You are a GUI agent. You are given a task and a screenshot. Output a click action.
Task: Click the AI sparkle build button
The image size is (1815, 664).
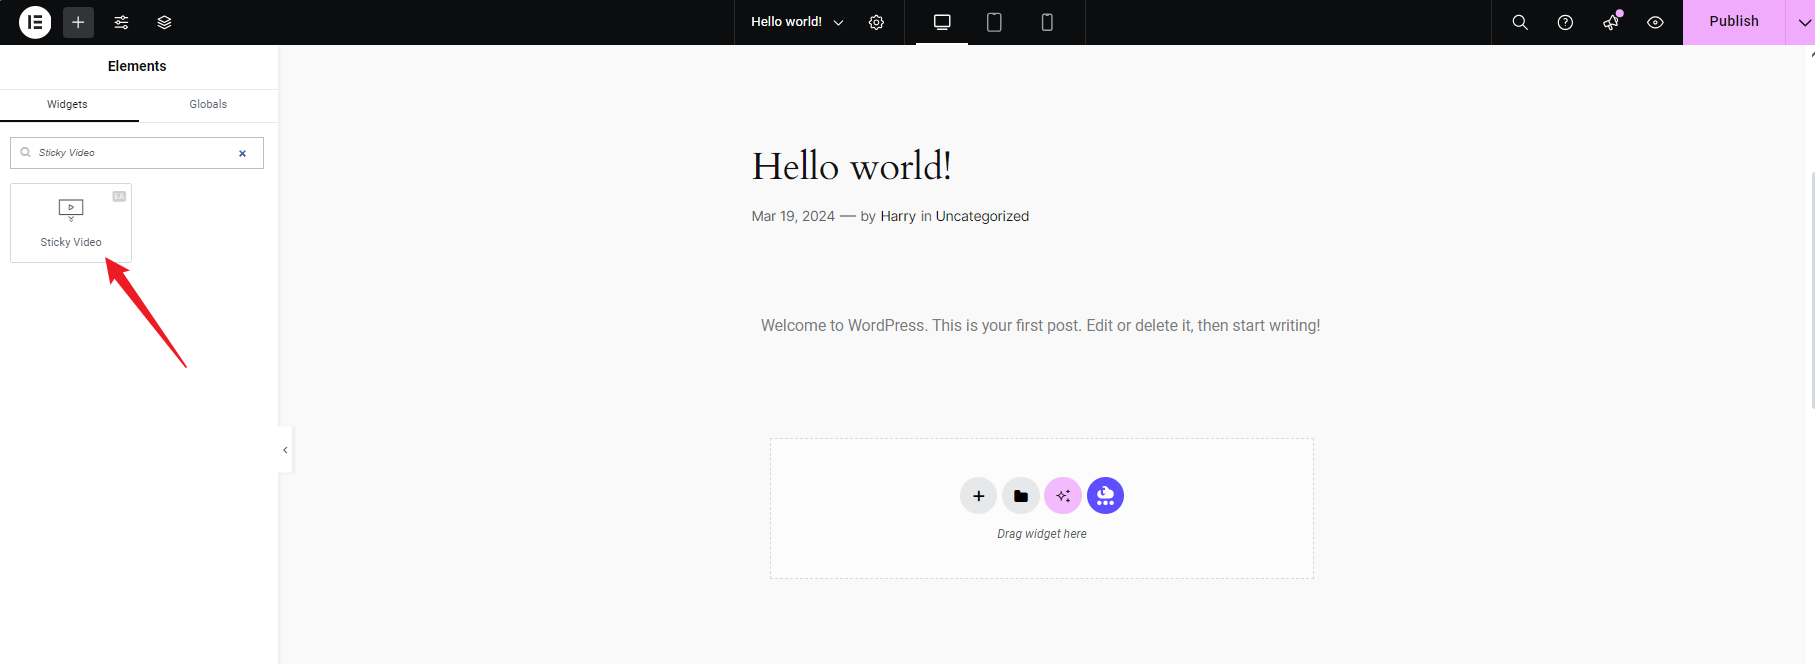coord(1063,496)
